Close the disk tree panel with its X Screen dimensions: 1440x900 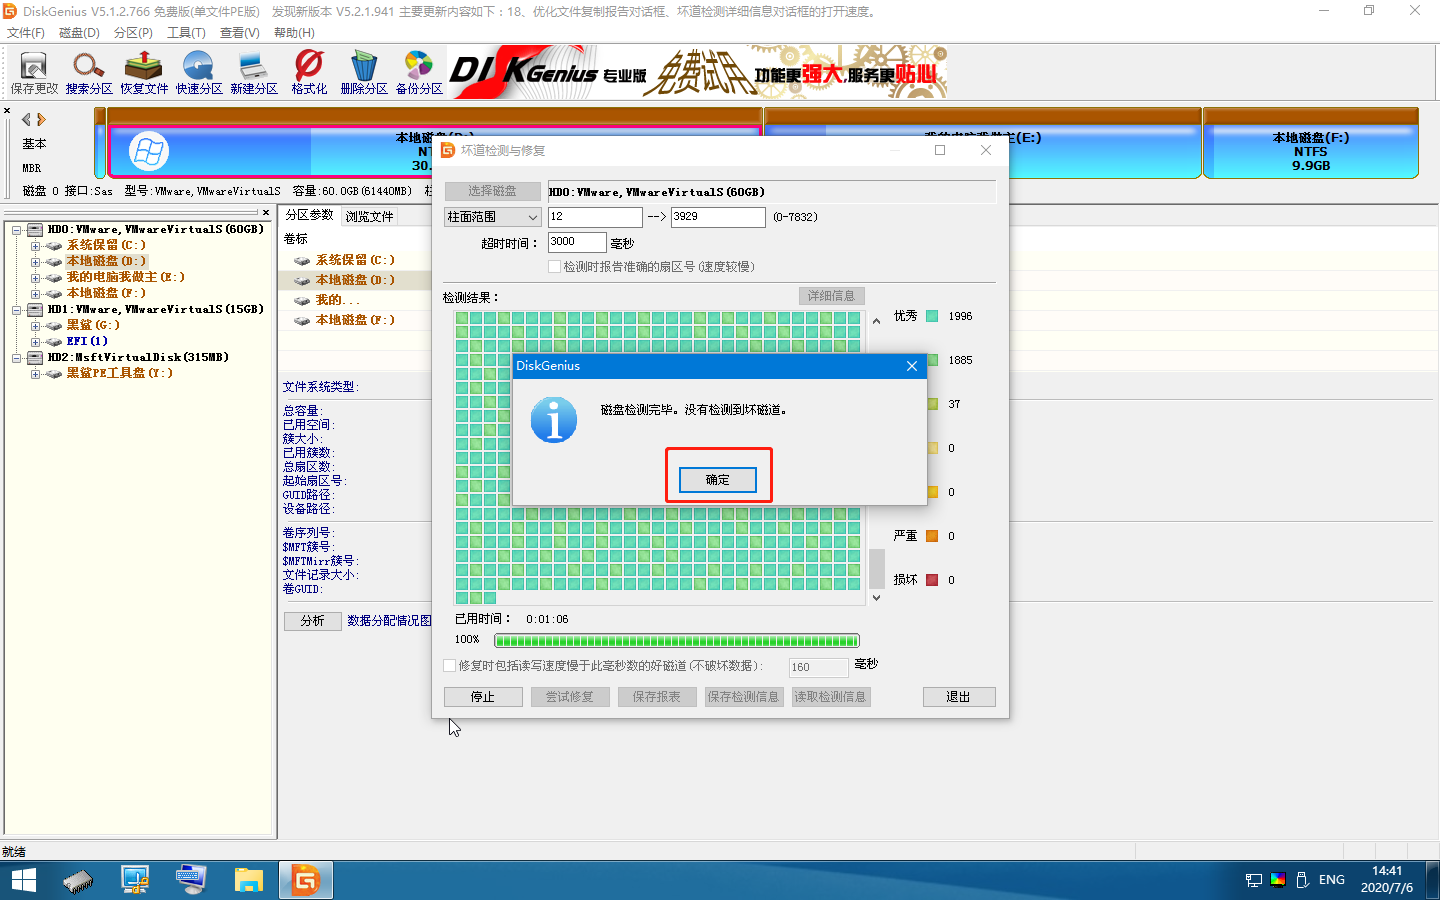(266, 212)
